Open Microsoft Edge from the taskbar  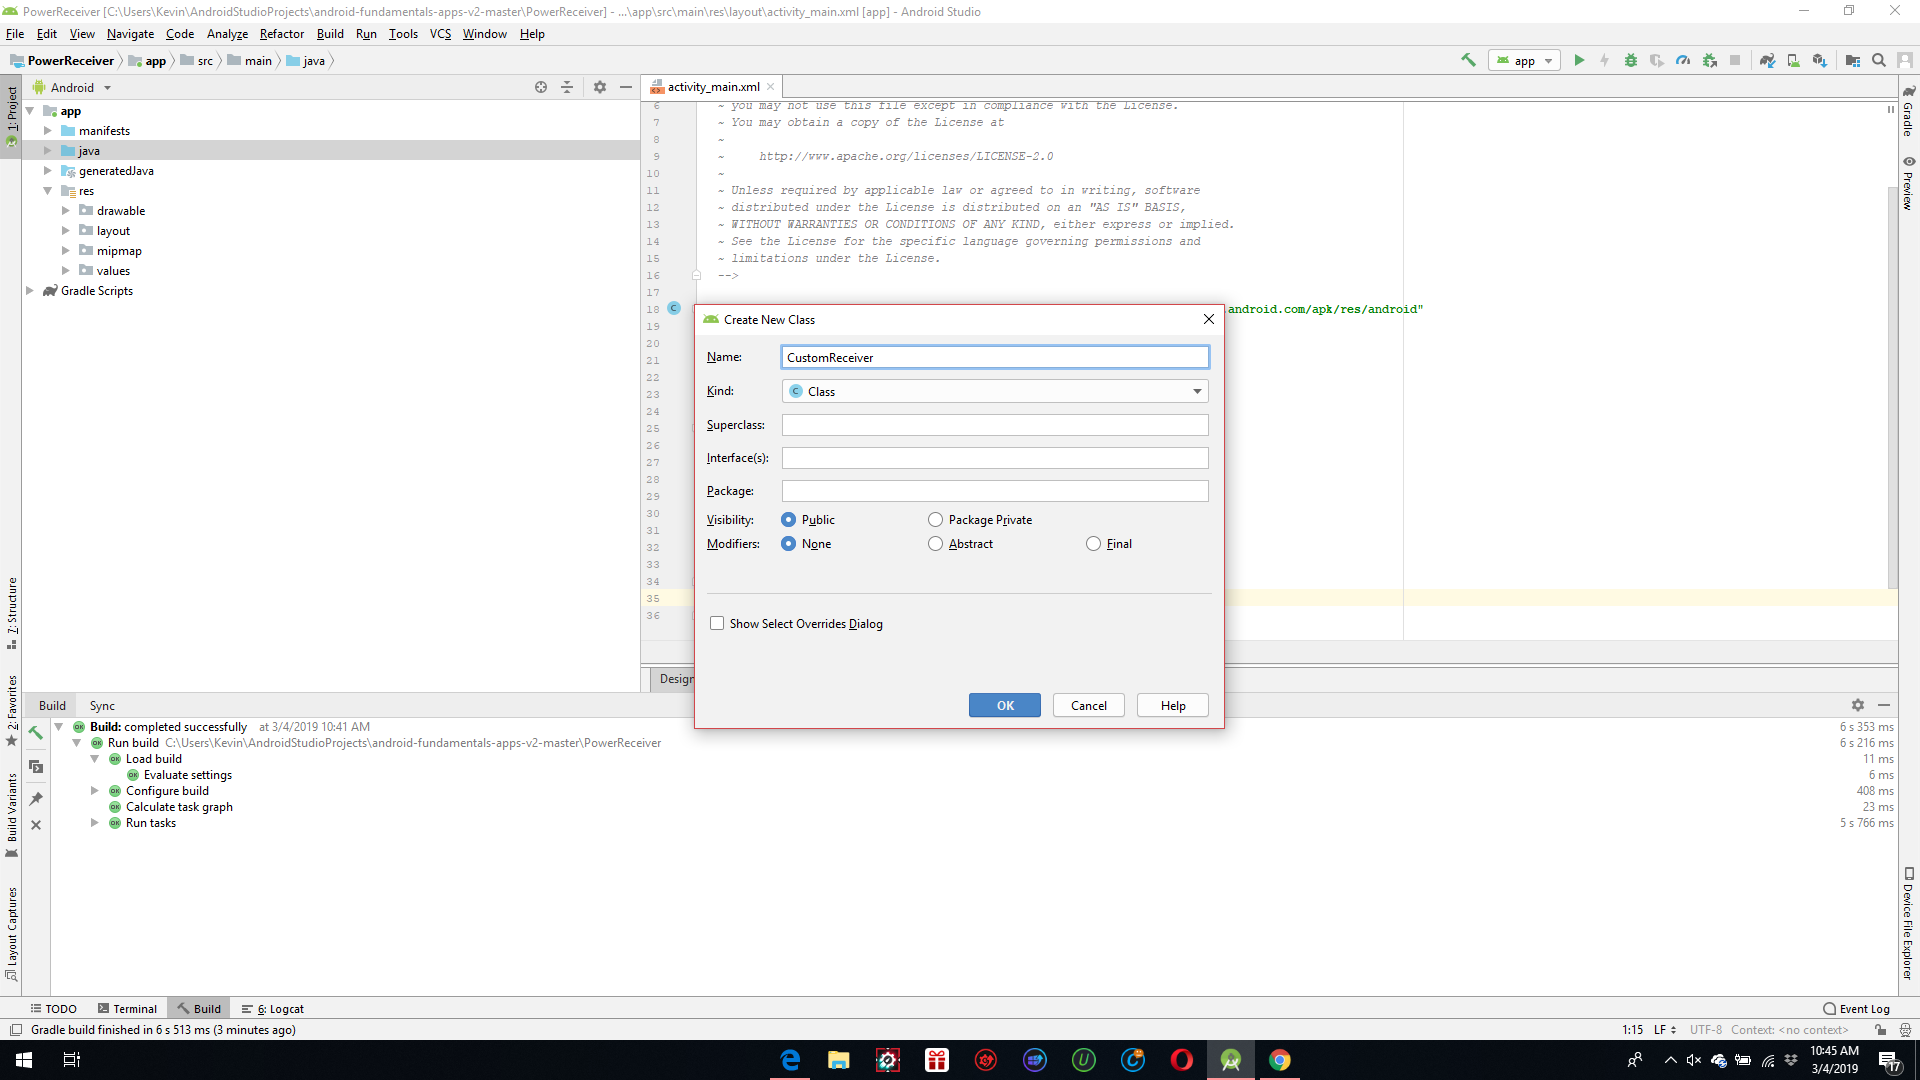(x=790, y=1060)
